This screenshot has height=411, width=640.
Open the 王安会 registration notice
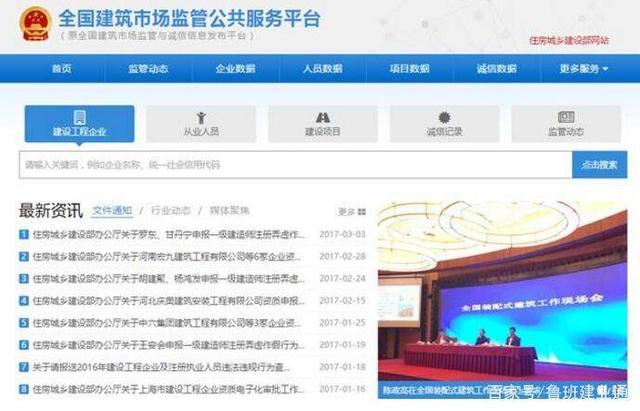click(x=169, y=345)
